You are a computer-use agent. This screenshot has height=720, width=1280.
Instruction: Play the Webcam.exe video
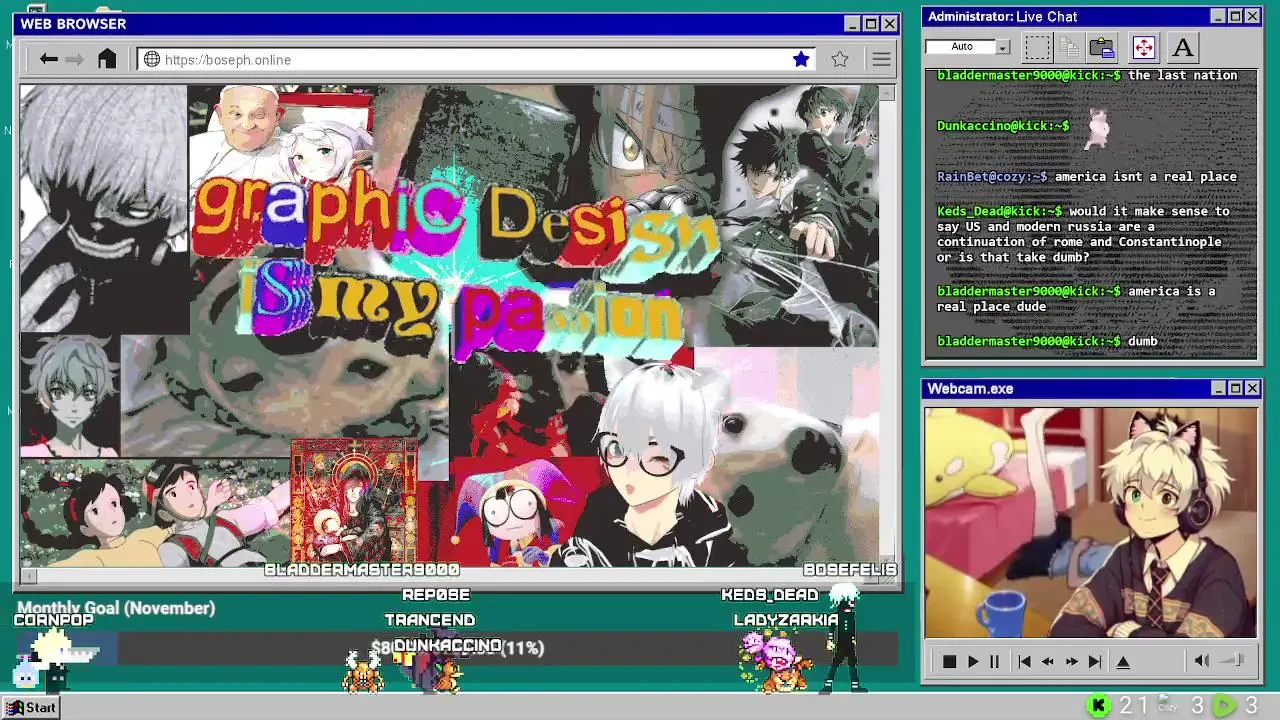(x=972, y=661)
